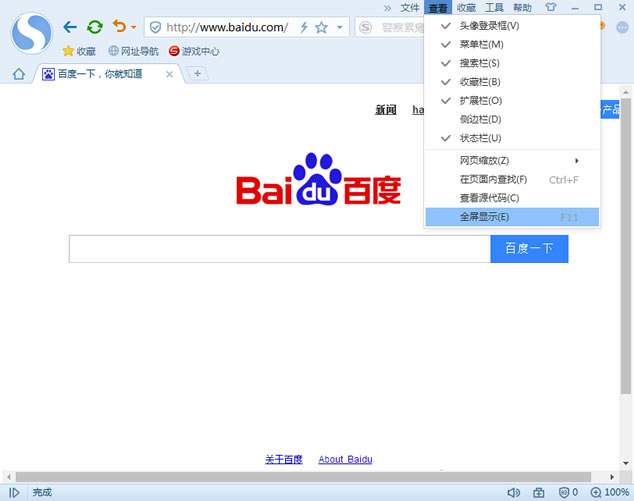Viewport: 634px width, 501px height.
Task: Open the About Baidu link
Action: (x=345, y=459)
